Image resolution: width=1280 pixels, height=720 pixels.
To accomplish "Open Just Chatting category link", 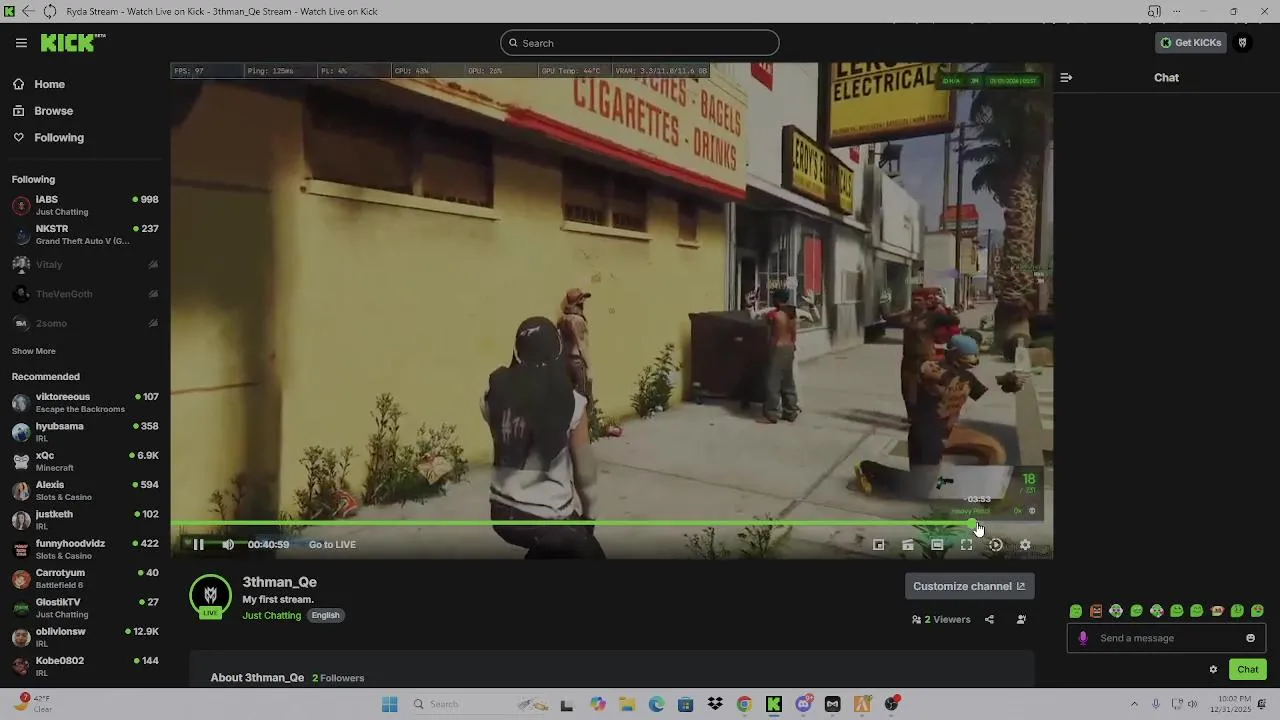I will [x=271, y=616].
